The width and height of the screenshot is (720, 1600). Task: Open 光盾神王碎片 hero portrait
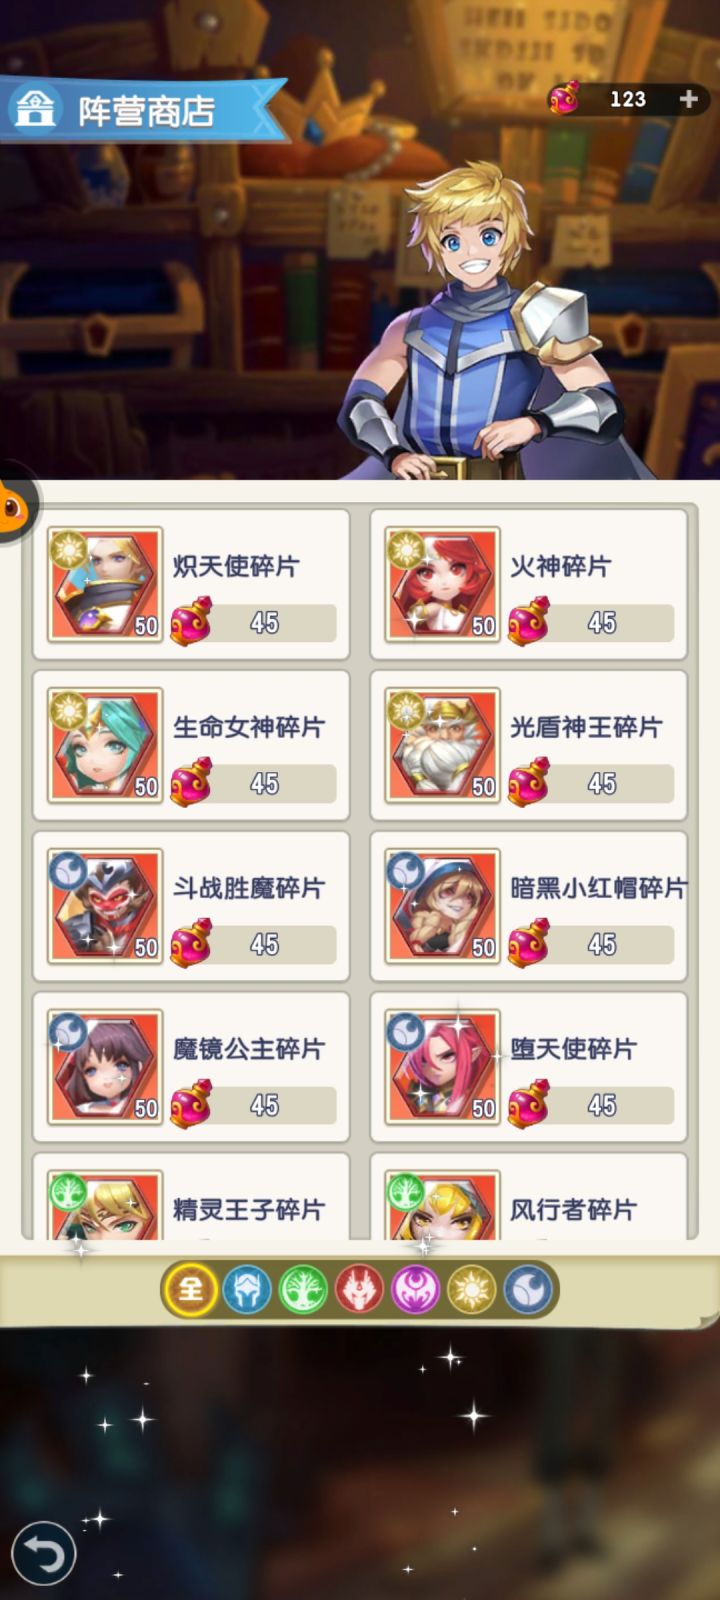click(442, 744)
